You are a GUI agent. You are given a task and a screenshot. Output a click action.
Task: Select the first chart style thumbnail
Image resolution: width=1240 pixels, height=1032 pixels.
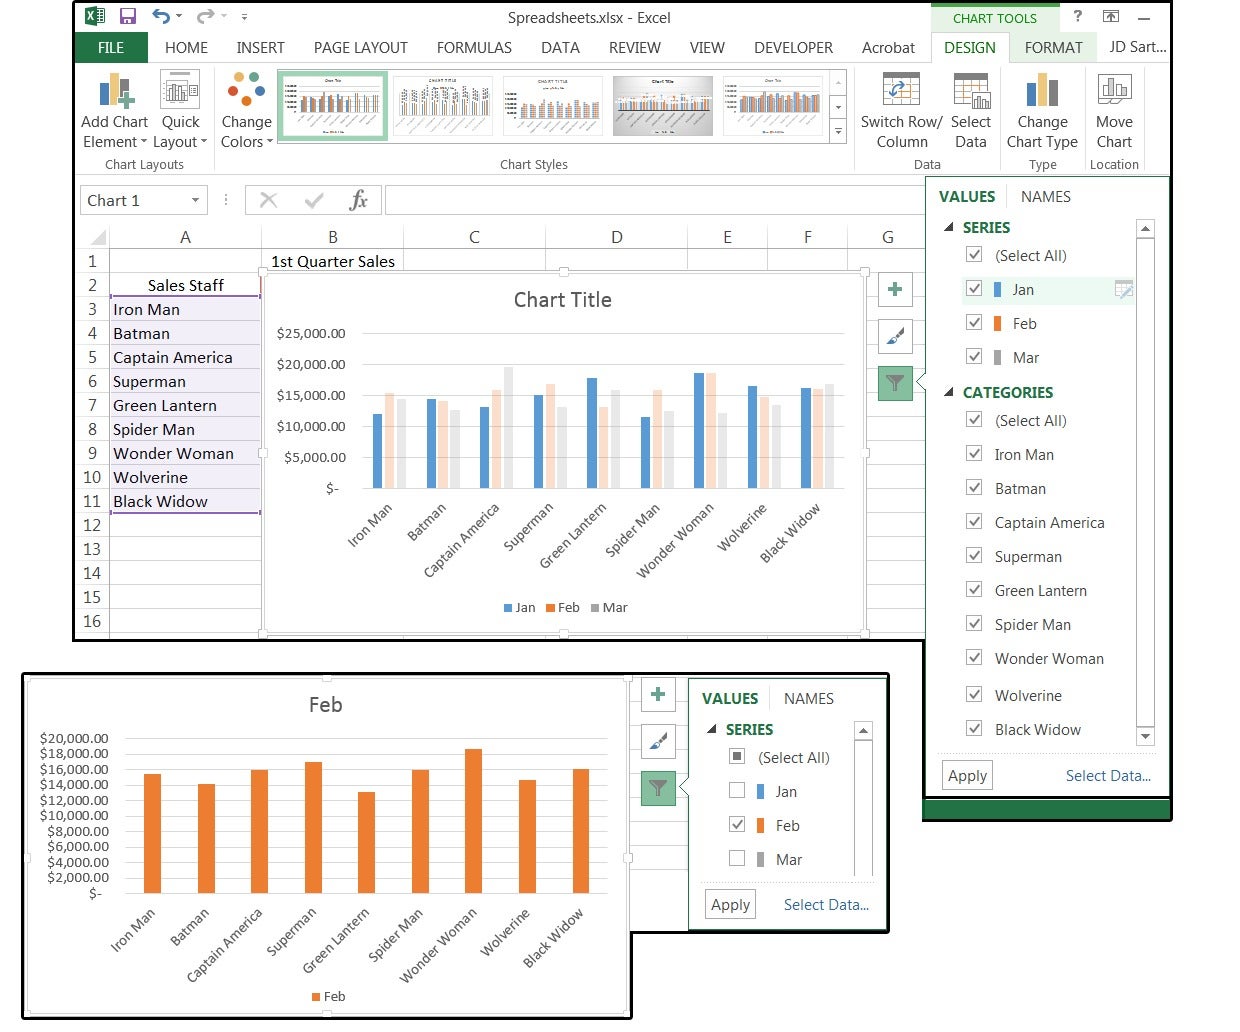click(332, 105)
